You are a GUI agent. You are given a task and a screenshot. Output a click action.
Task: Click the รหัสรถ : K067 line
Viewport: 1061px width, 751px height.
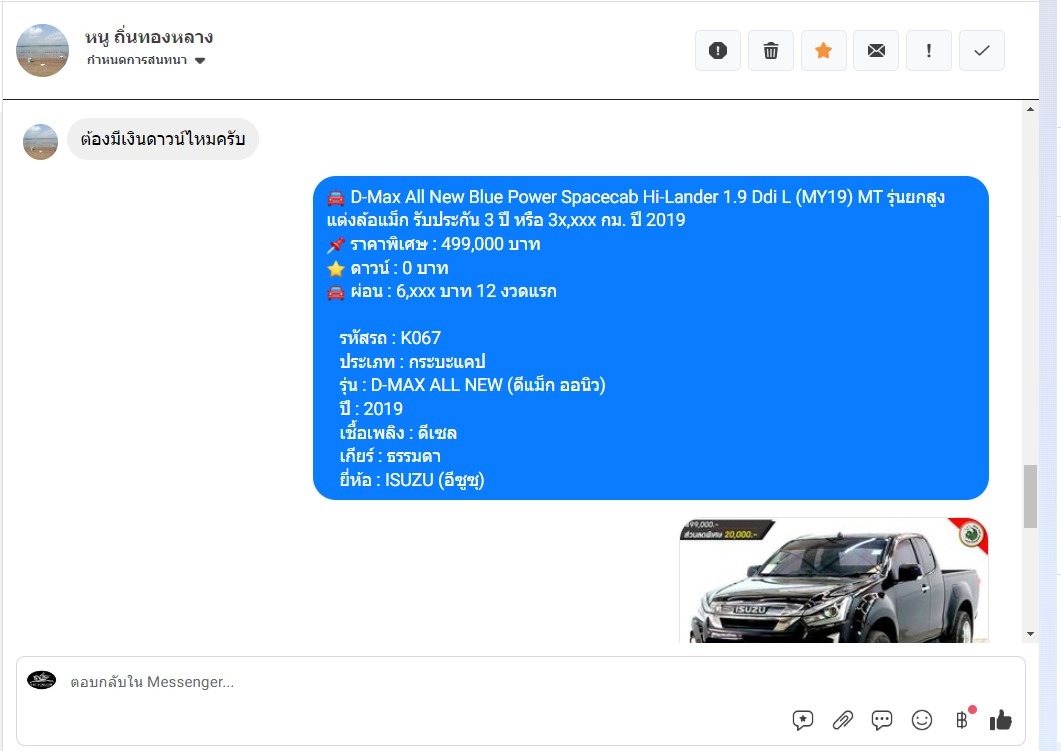point(390,338)
